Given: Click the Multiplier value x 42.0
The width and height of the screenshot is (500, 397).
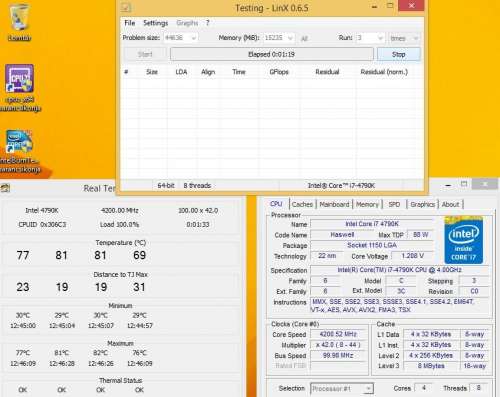Looking at the screenshot, I should click(x=338, y=345).
